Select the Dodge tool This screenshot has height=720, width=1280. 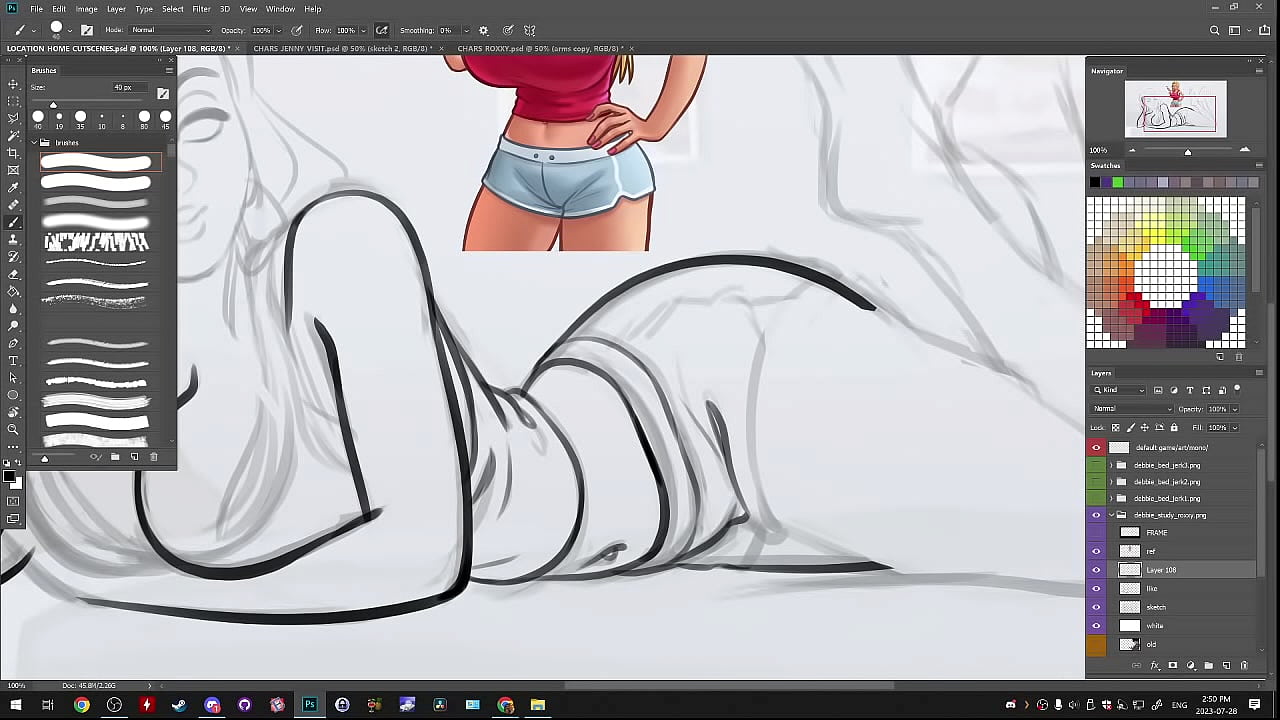[x=13, y=325]
